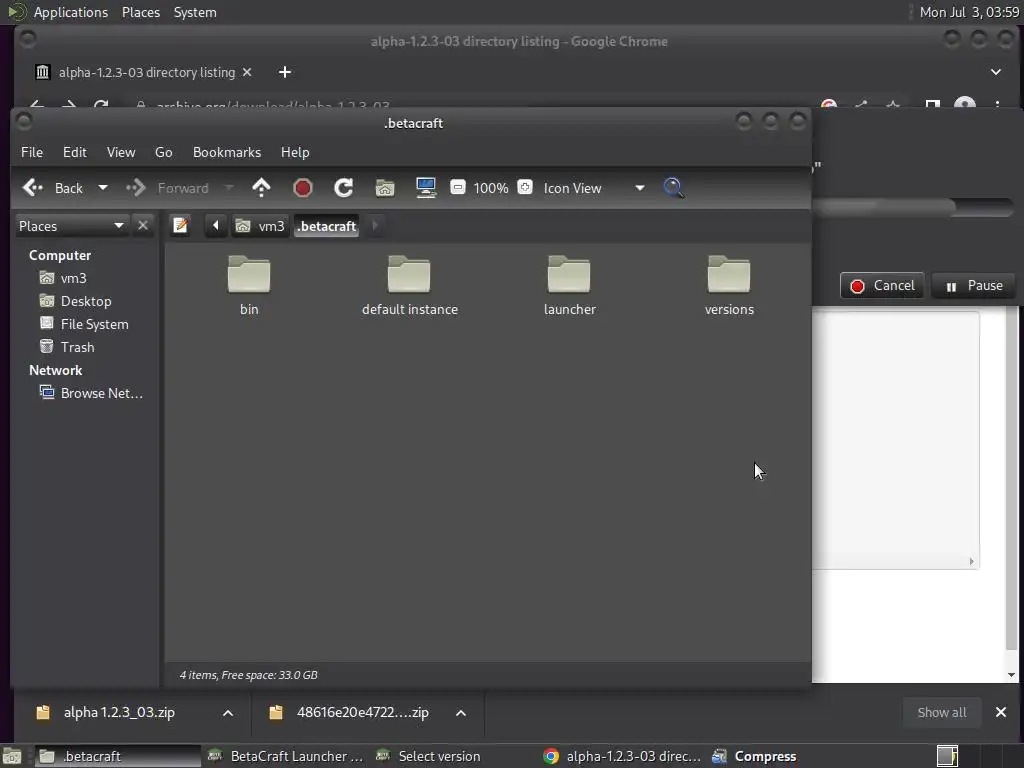Select the versions folder

coord(729,285)
